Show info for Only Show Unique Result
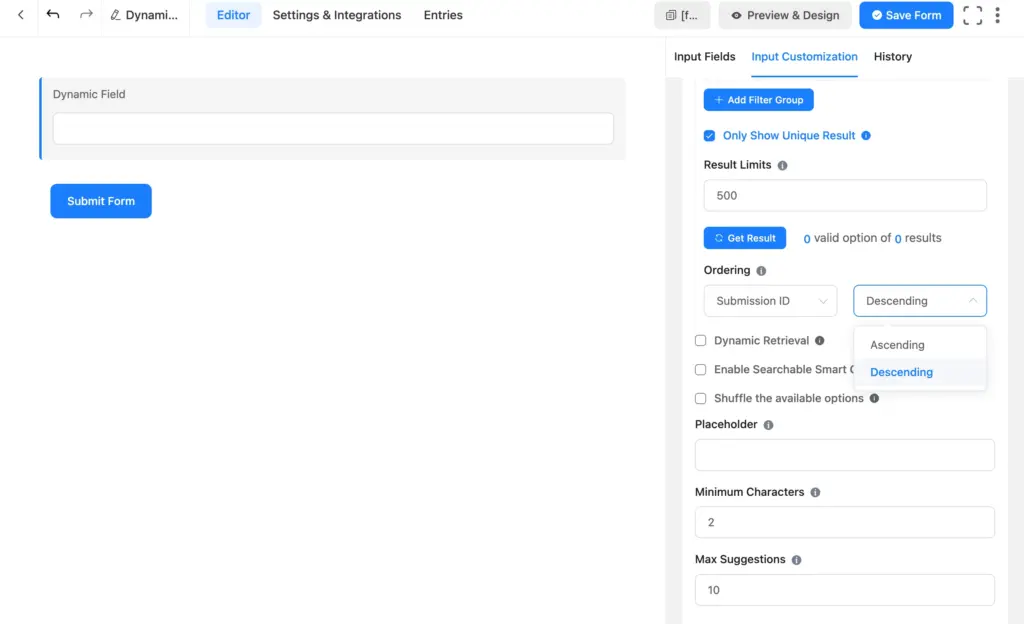The width and height of the screenshot is (1024, 624). click(x=866, y=136)
